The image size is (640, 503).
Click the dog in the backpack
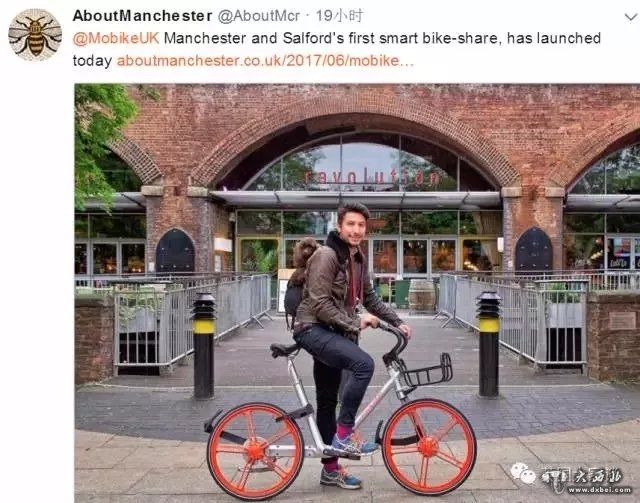[x=302, y=260]
